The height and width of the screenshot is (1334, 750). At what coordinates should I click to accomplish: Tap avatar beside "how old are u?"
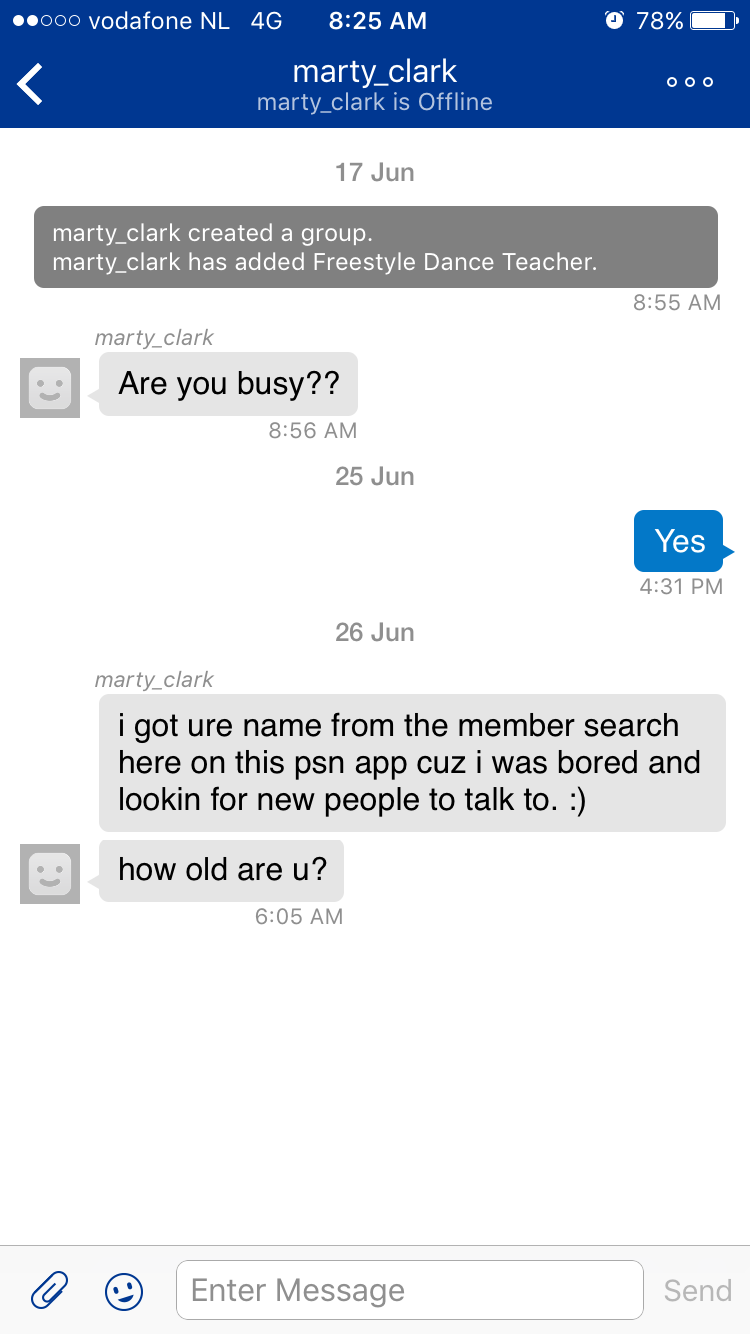(50, 874)
